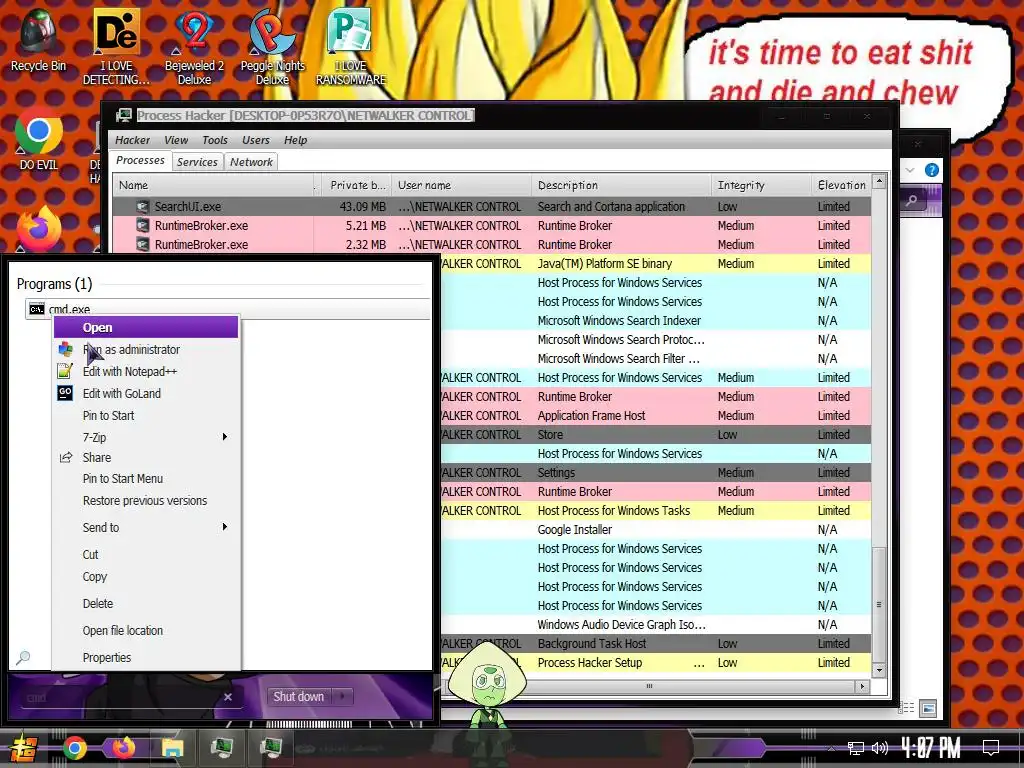Click the Run as administrator shield icon

click(x=65, y=349)
